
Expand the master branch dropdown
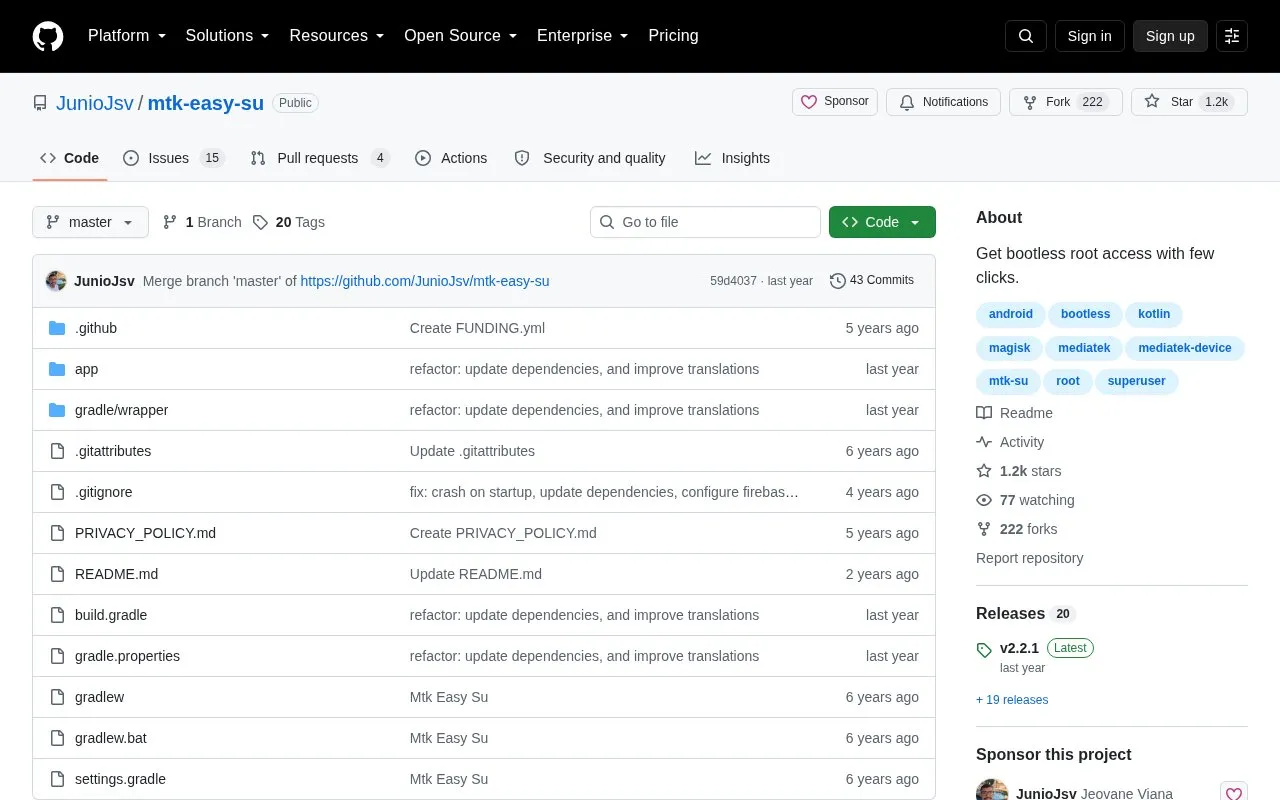(90, 222)
